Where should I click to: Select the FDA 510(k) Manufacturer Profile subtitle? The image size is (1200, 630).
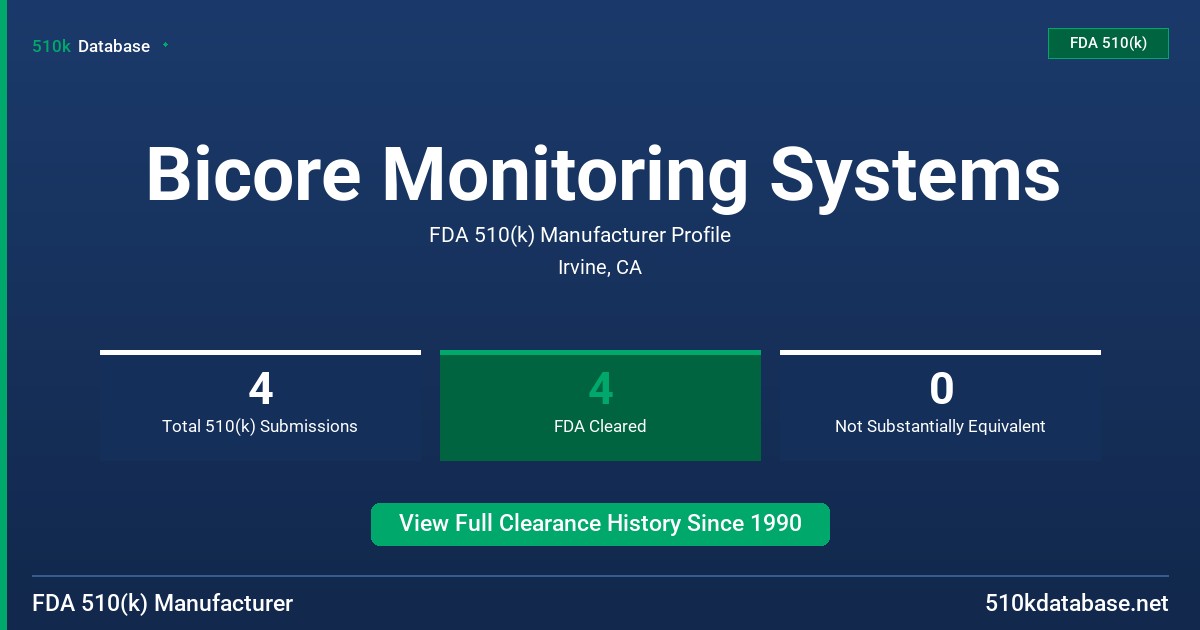coord(580,235)
